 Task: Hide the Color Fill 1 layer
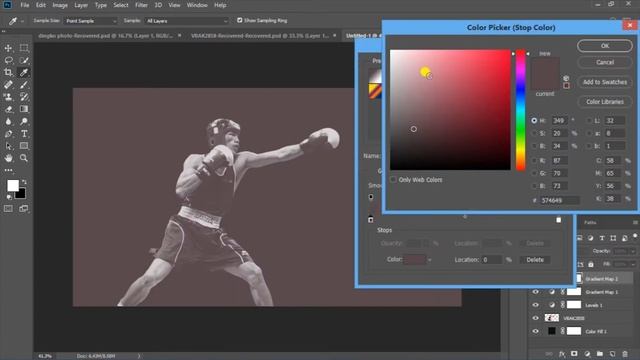(536, 331)
